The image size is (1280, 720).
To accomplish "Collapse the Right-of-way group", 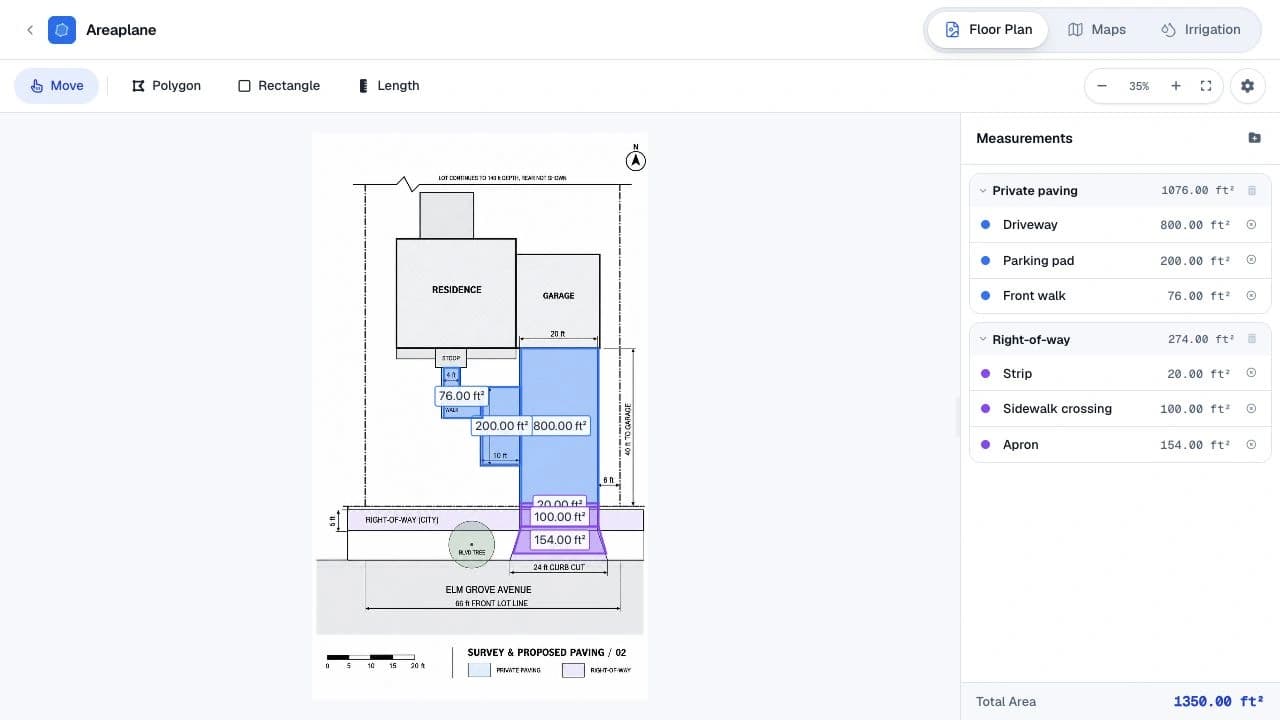I will tap(983, 340).
